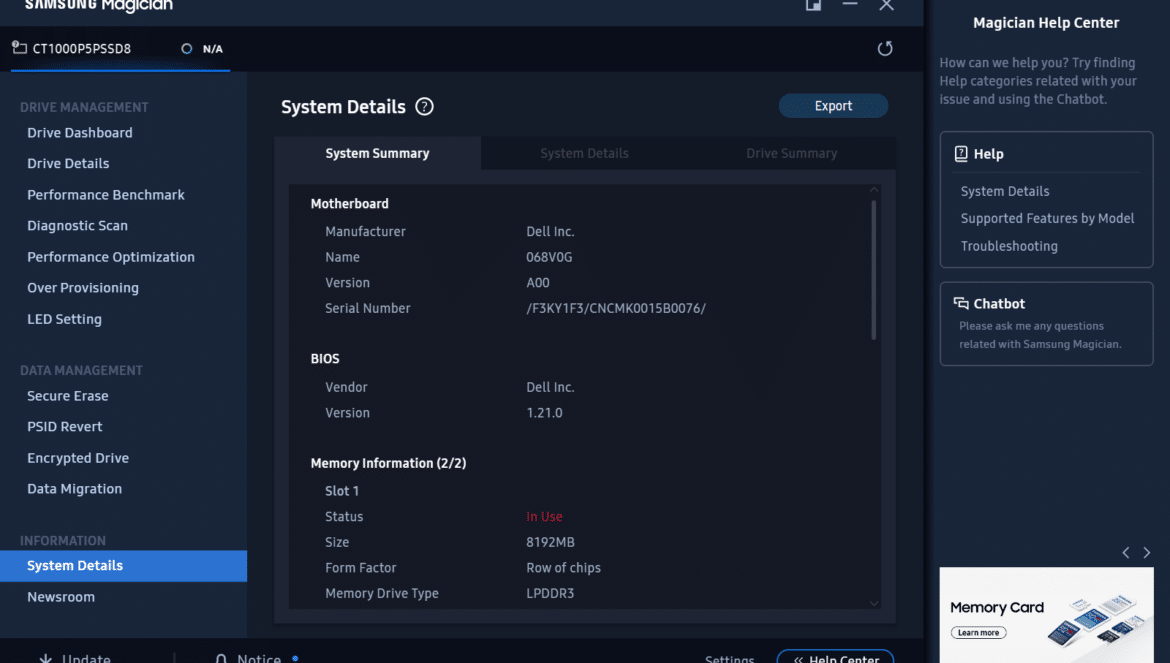1170x663 pixels.
Task: Click Notice in the bottom bar
Action: [x=259, y=659]
